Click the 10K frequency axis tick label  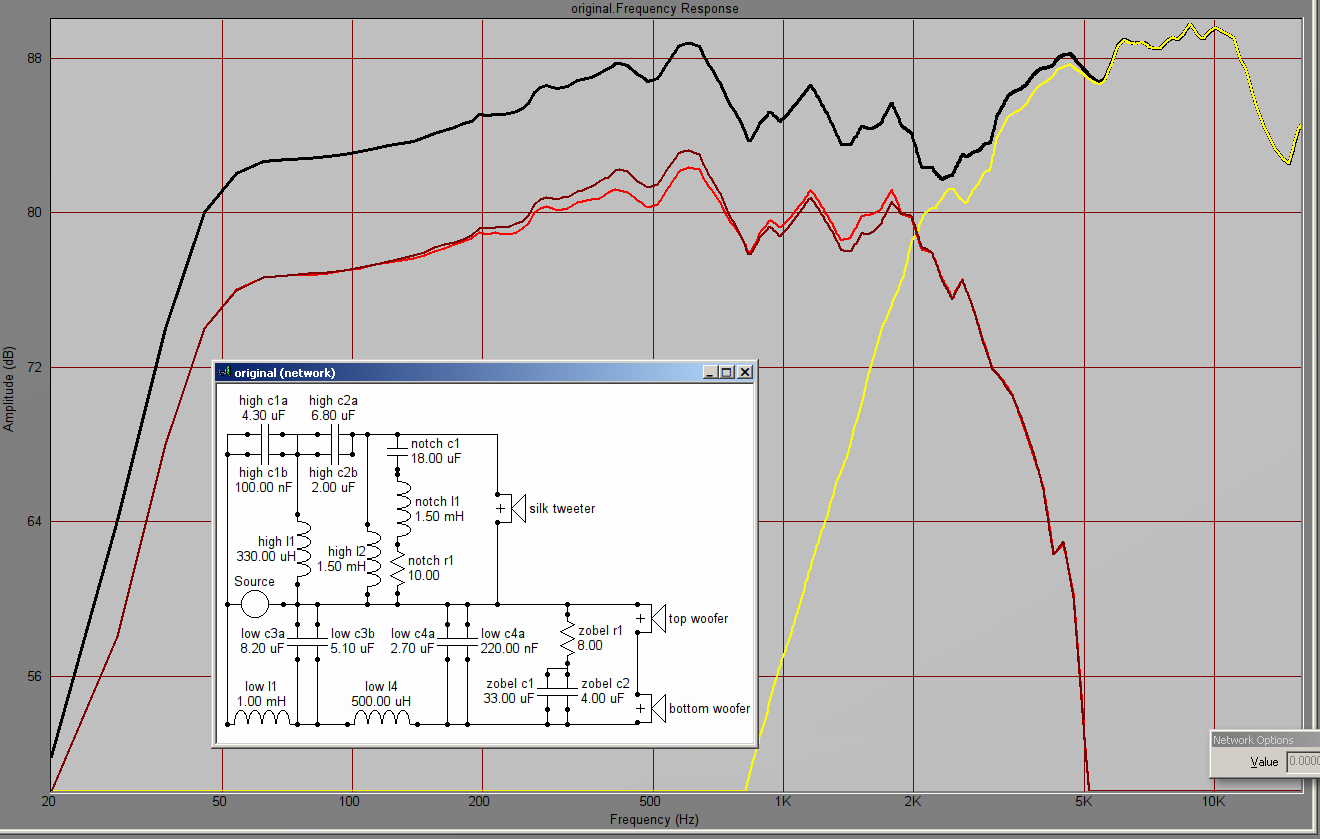pos(1213,802)
